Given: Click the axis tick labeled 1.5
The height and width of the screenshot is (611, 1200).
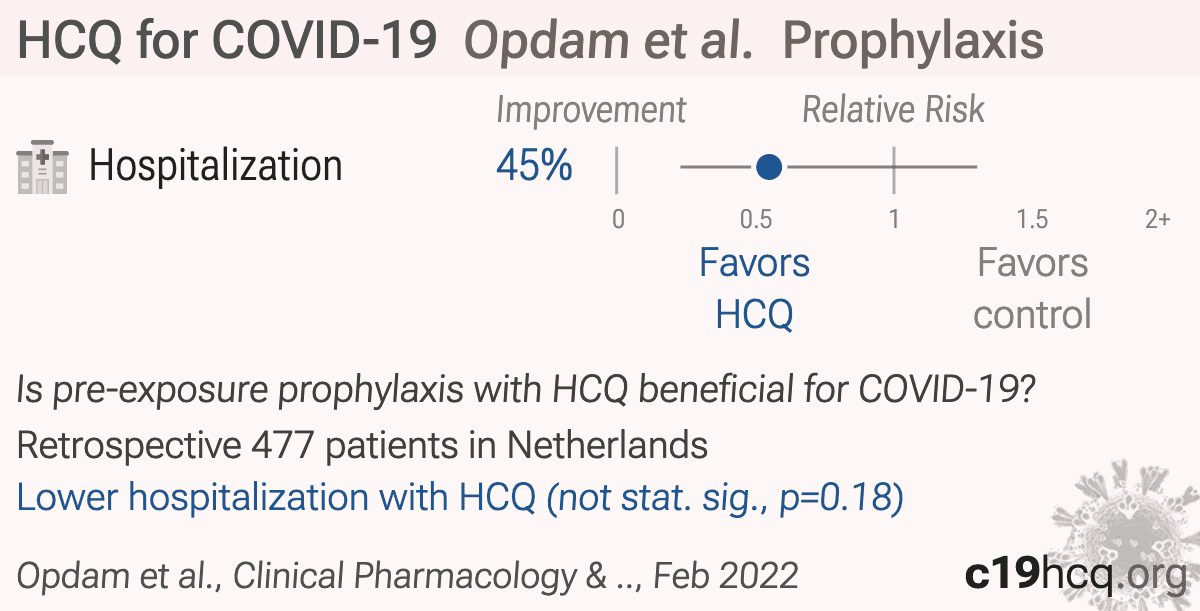Looking at the screenshot, I should (x=1032, y=219).
